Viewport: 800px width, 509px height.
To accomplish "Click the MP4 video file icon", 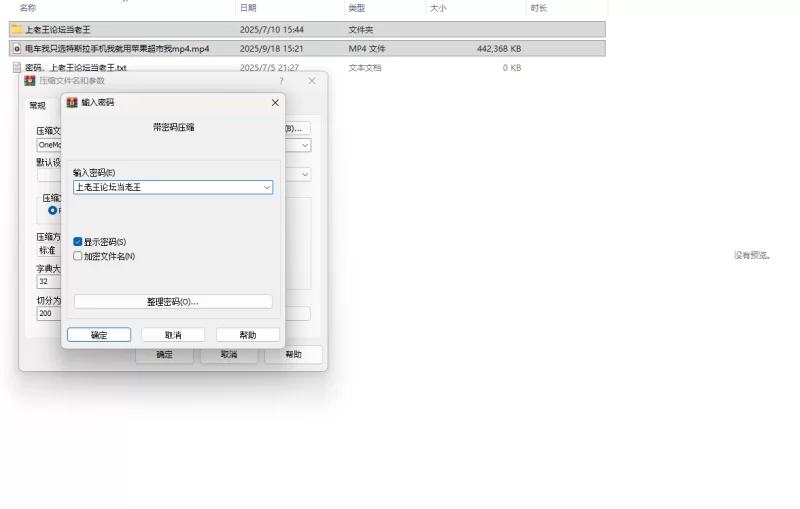I will 17,48.
